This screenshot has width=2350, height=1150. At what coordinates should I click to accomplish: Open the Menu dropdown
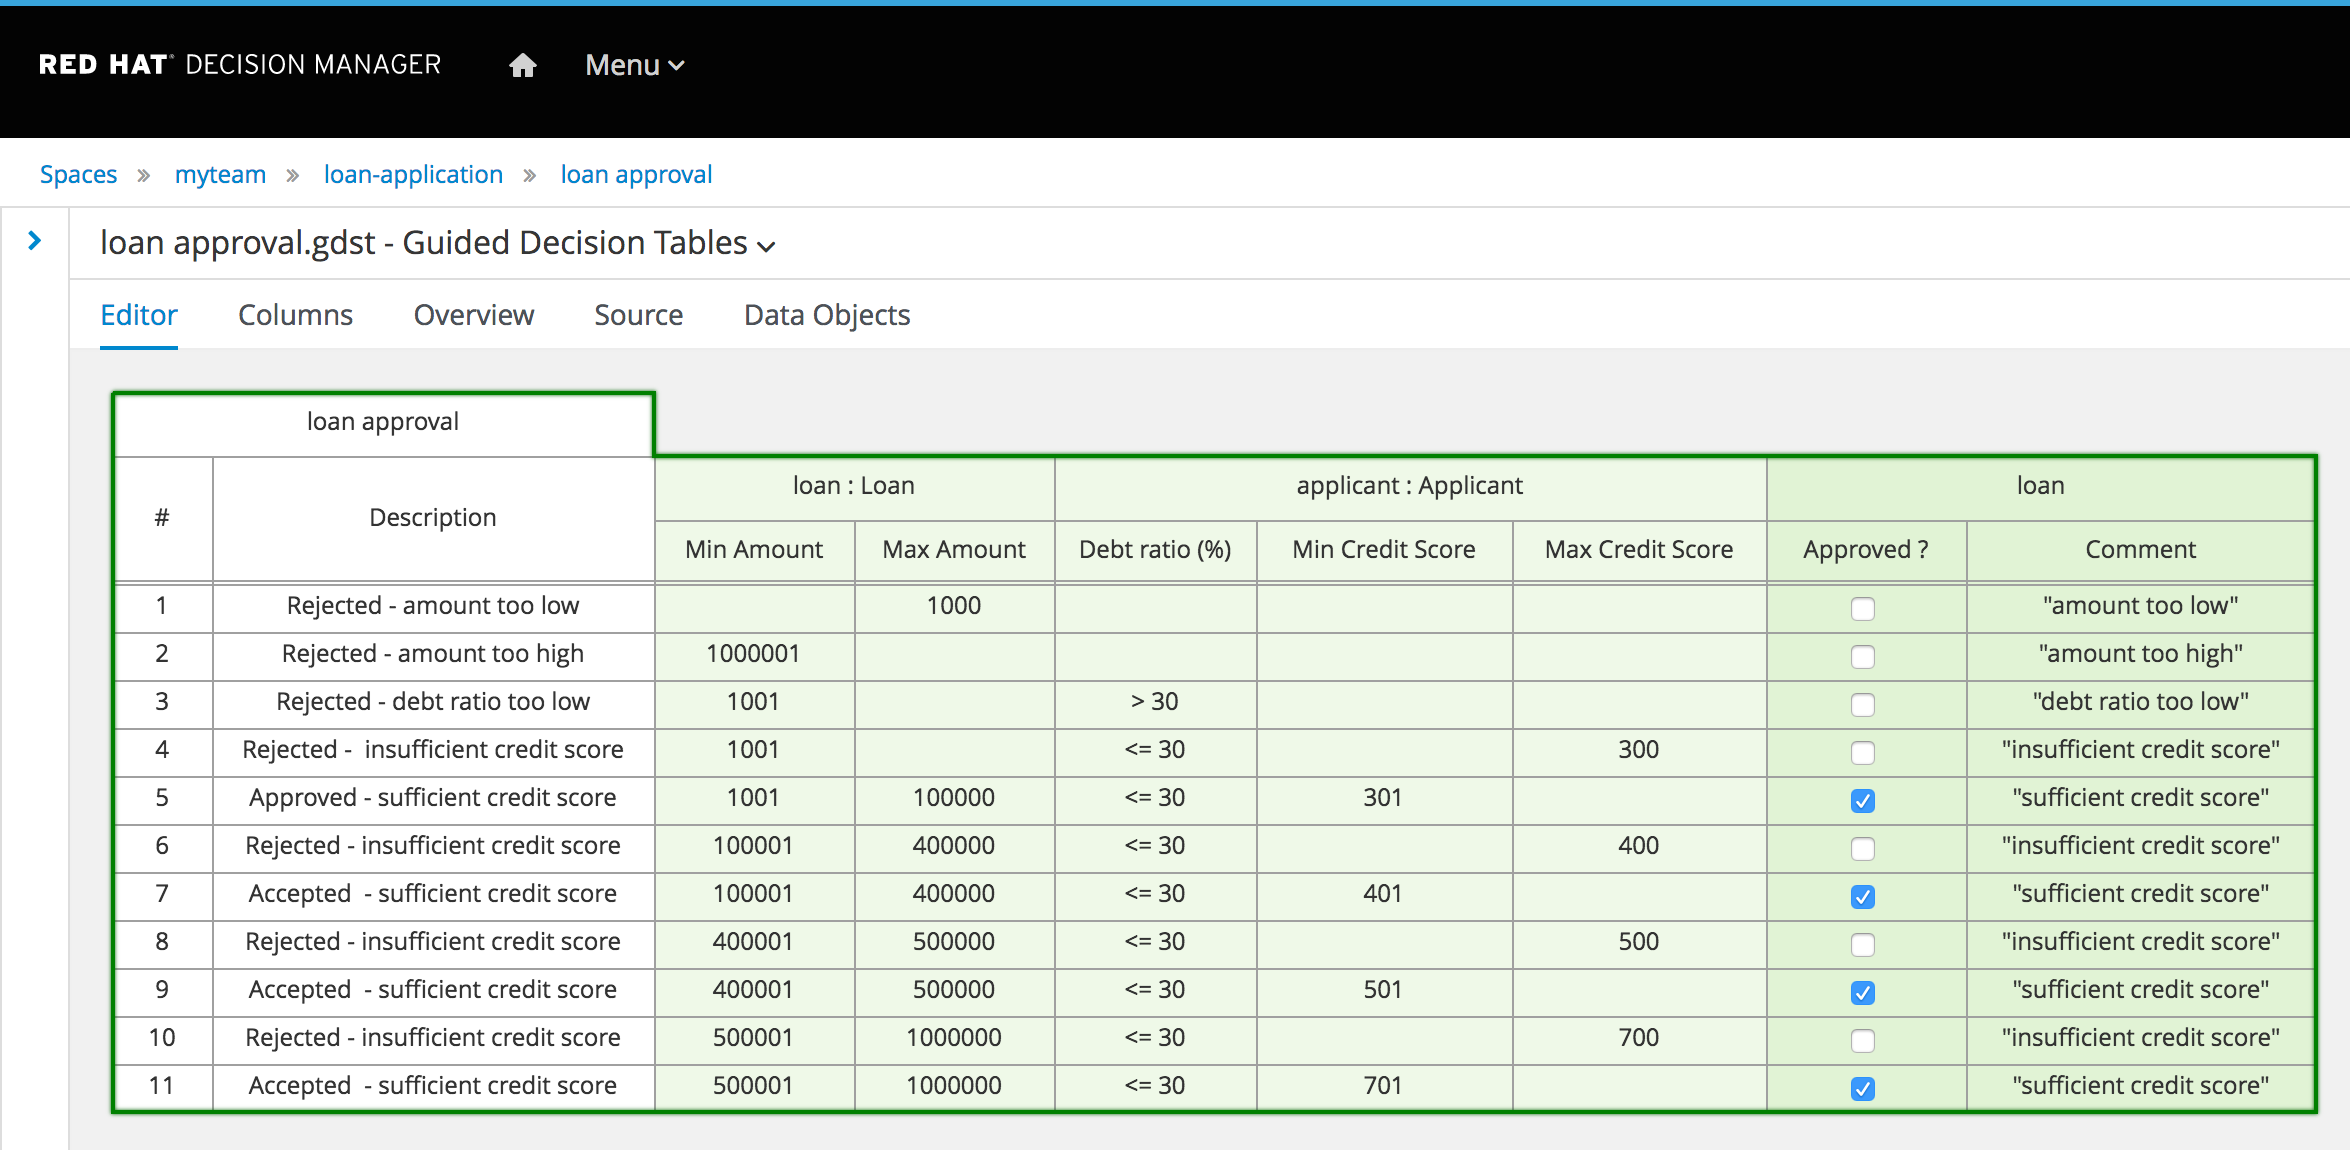click(634, 66)
